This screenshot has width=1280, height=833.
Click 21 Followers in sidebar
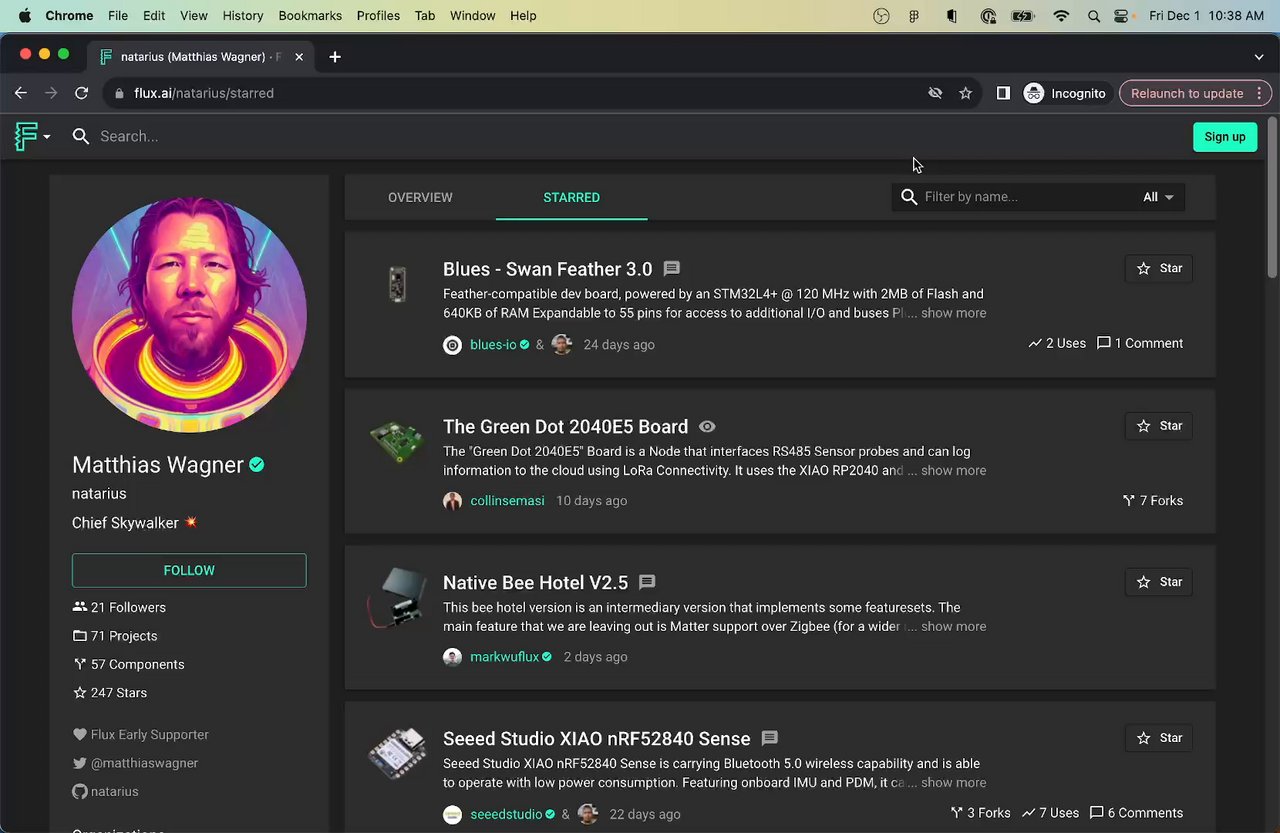tap(119, 607)
